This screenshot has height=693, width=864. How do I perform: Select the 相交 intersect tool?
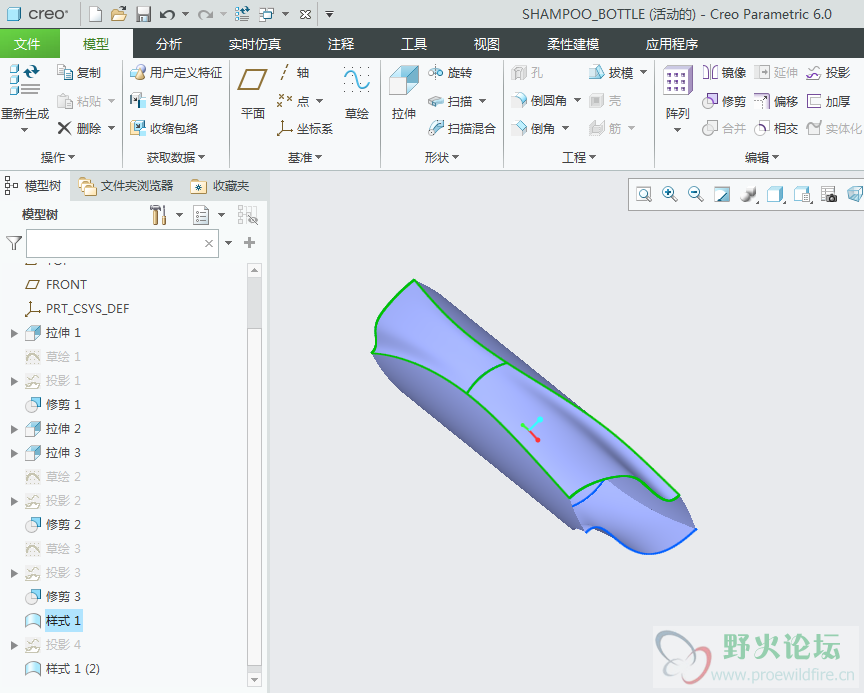click(776, 128)
